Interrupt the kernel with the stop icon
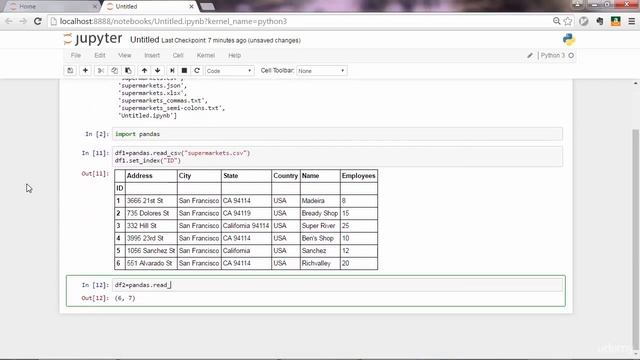 pyautogui.click(x=184, y=71)
